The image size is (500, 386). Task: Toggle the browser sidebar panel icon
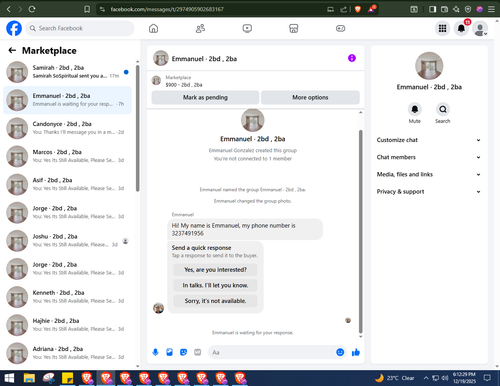tap(432, 9)
